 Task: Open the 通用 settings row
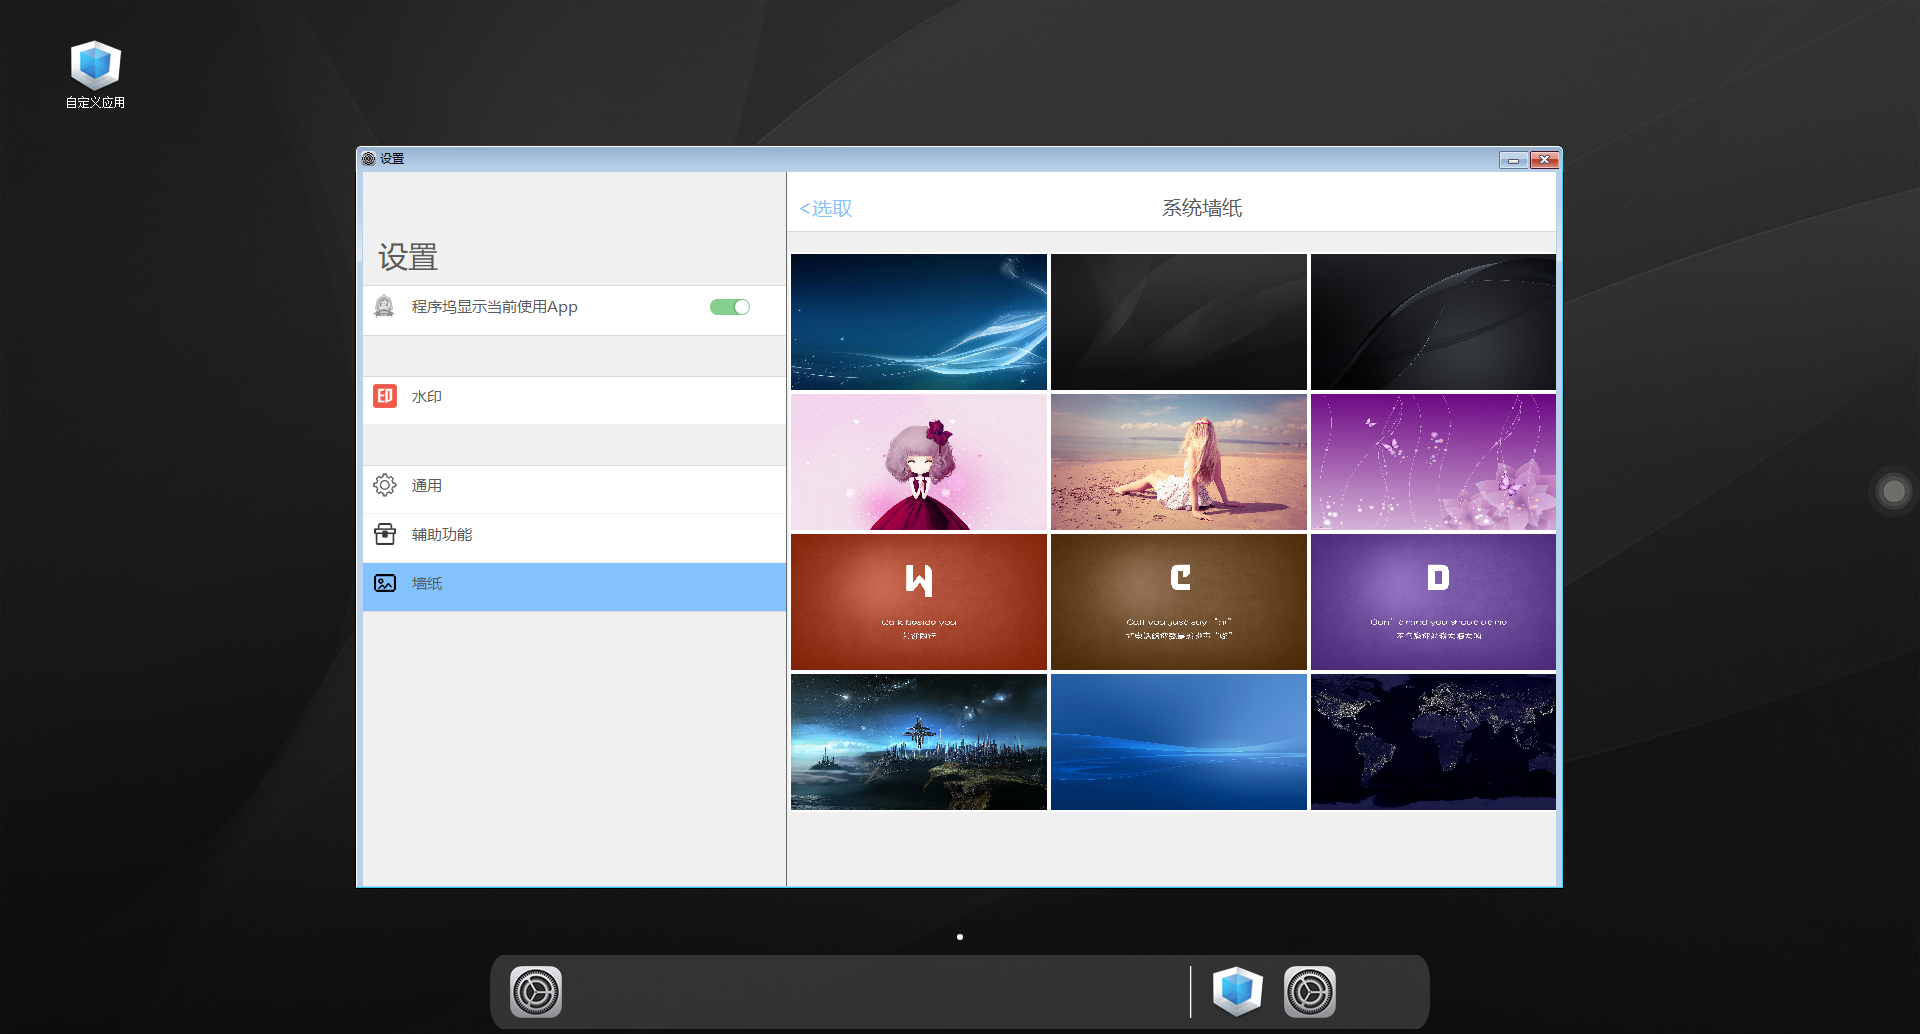click(574, 489)
